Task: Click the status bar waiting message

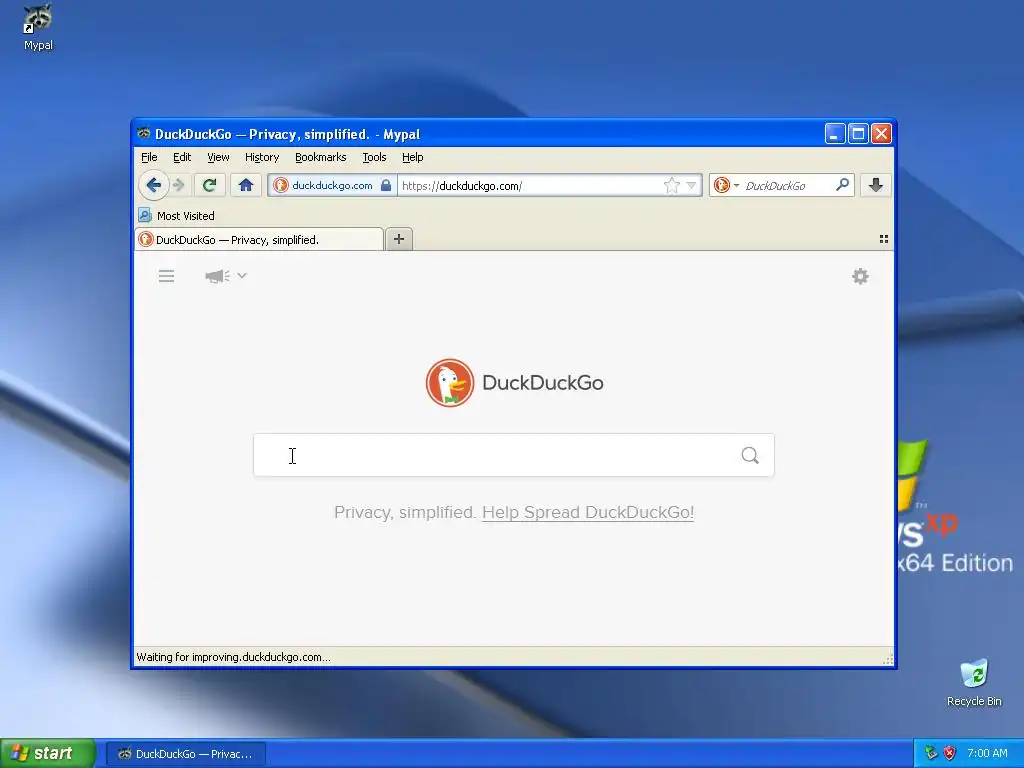Action: pos(233,657)
